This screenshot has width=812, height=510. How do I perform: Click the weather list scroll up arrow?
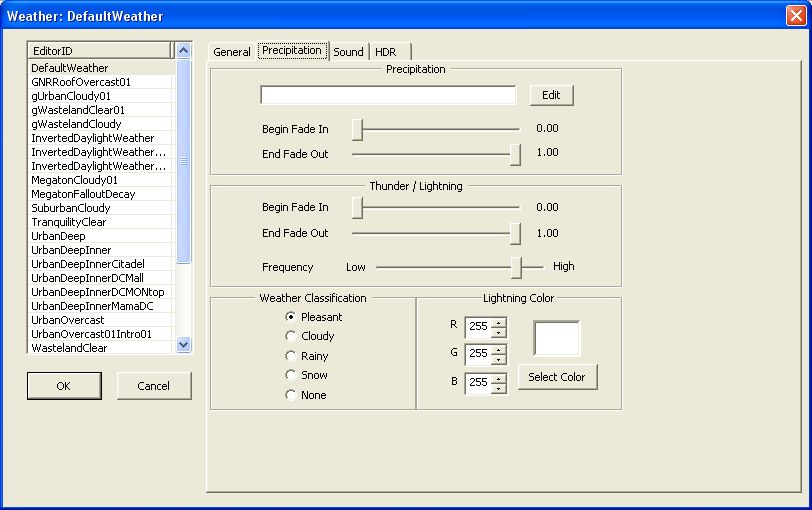[x=183, y=51]
